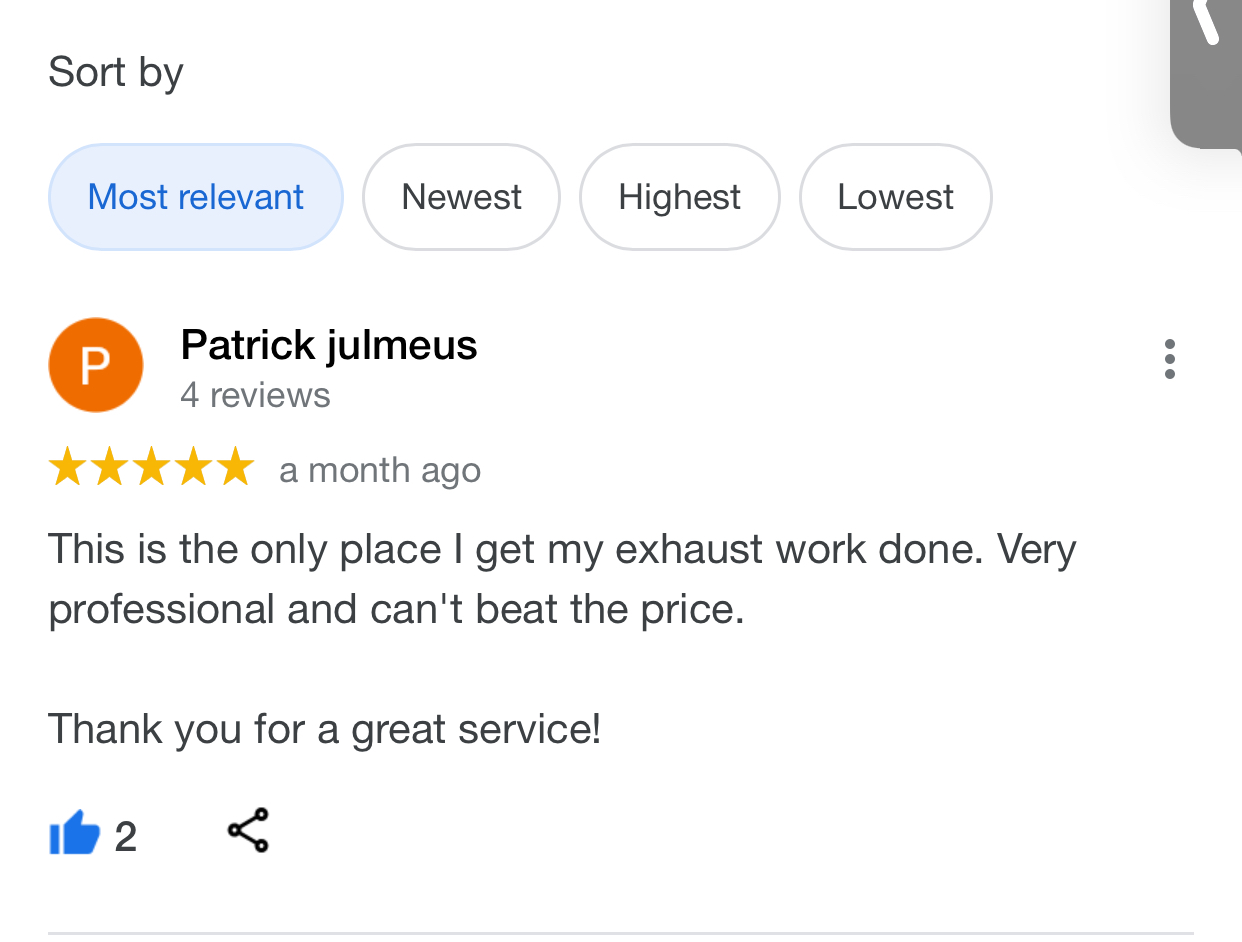Open the three-dot review options menu
This screenshot has width=1242, height=942.
[1169, 359]
